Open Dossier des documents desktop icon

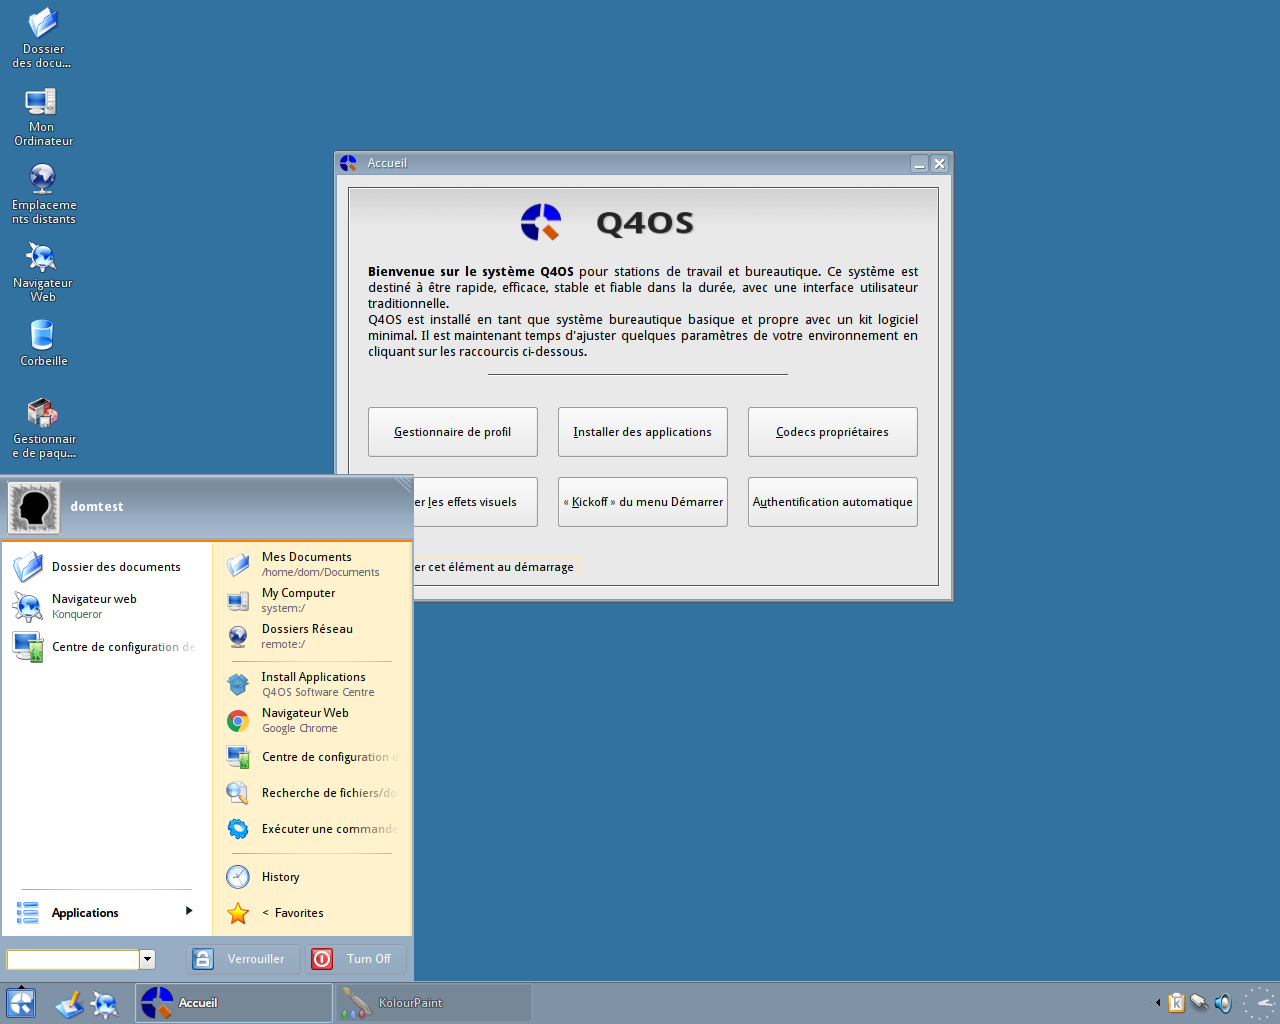pyautogui.click(x=42, y=38)
